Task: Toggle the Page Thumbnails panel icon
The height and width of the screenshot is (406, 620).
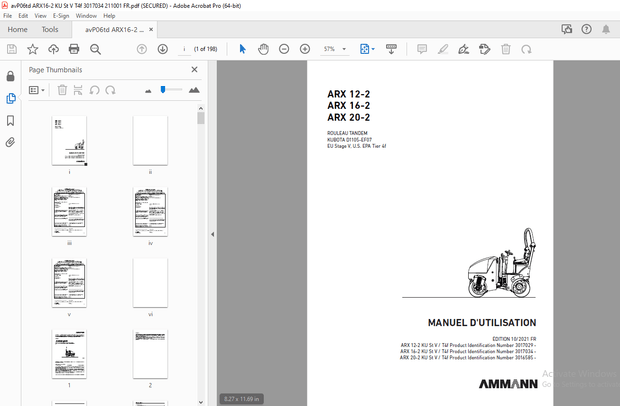Action: click(x=10, y=99)
